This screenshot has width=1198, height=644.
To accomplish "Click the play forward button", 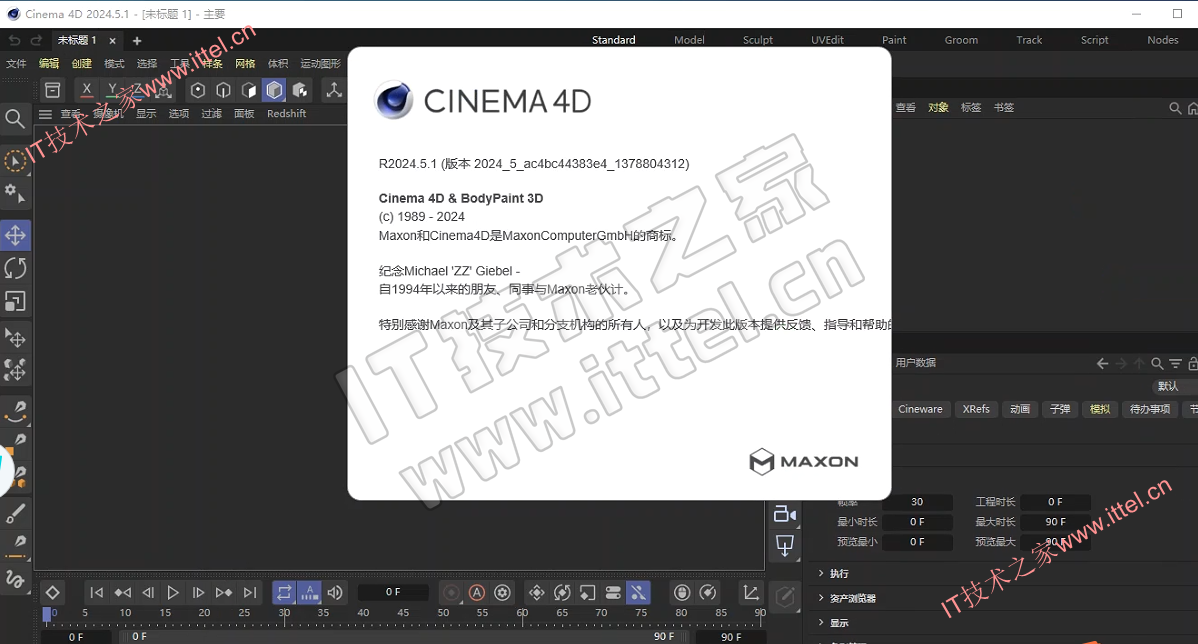I will [x=173, y=593].
